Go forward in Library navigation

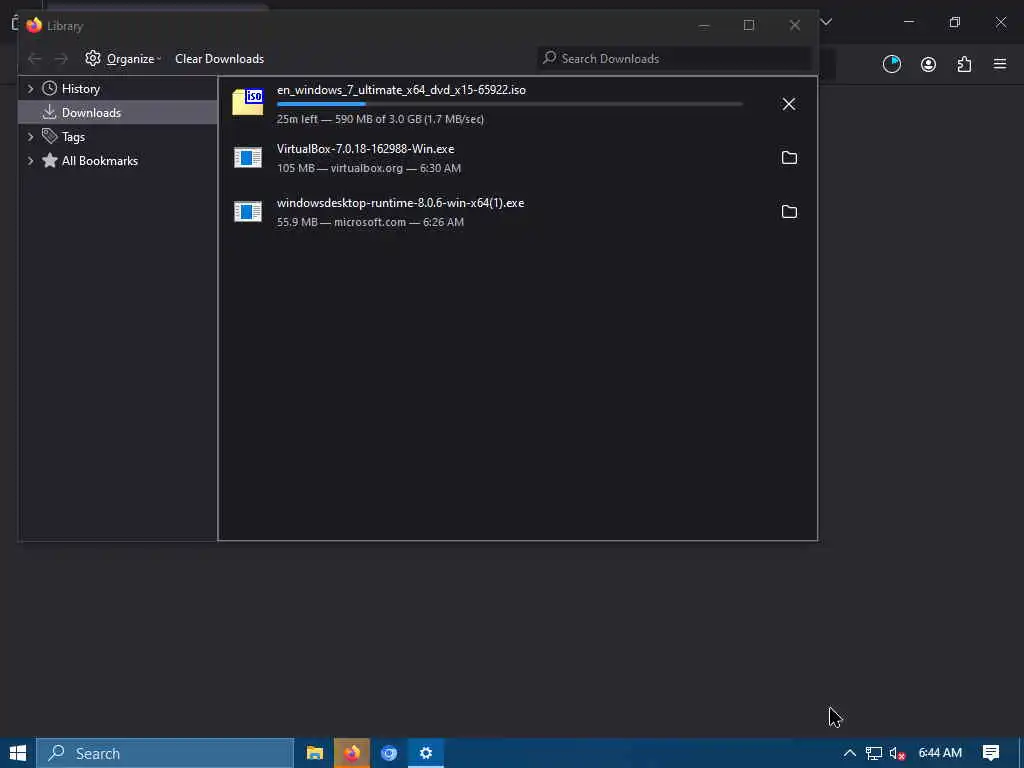pyautogui.click(x=61, y=59)
